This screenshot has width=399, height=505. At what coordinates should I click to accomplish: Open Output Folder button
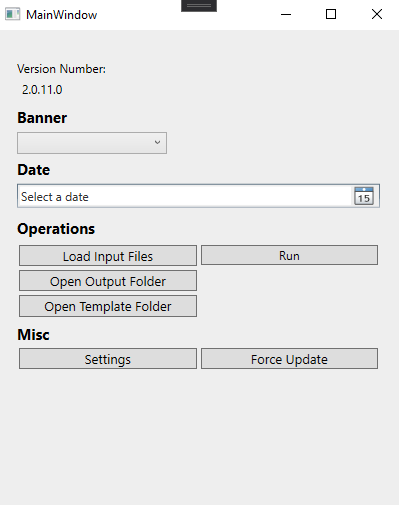point(108,281)
